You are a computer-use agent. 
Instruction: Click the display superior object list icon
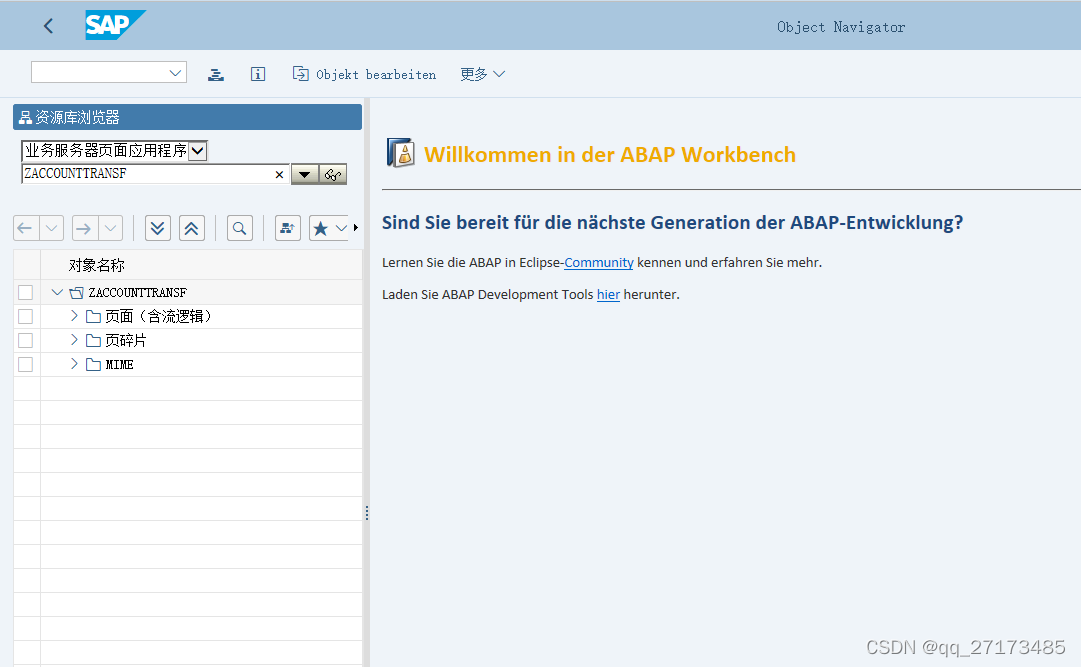(x=287, y=228)
